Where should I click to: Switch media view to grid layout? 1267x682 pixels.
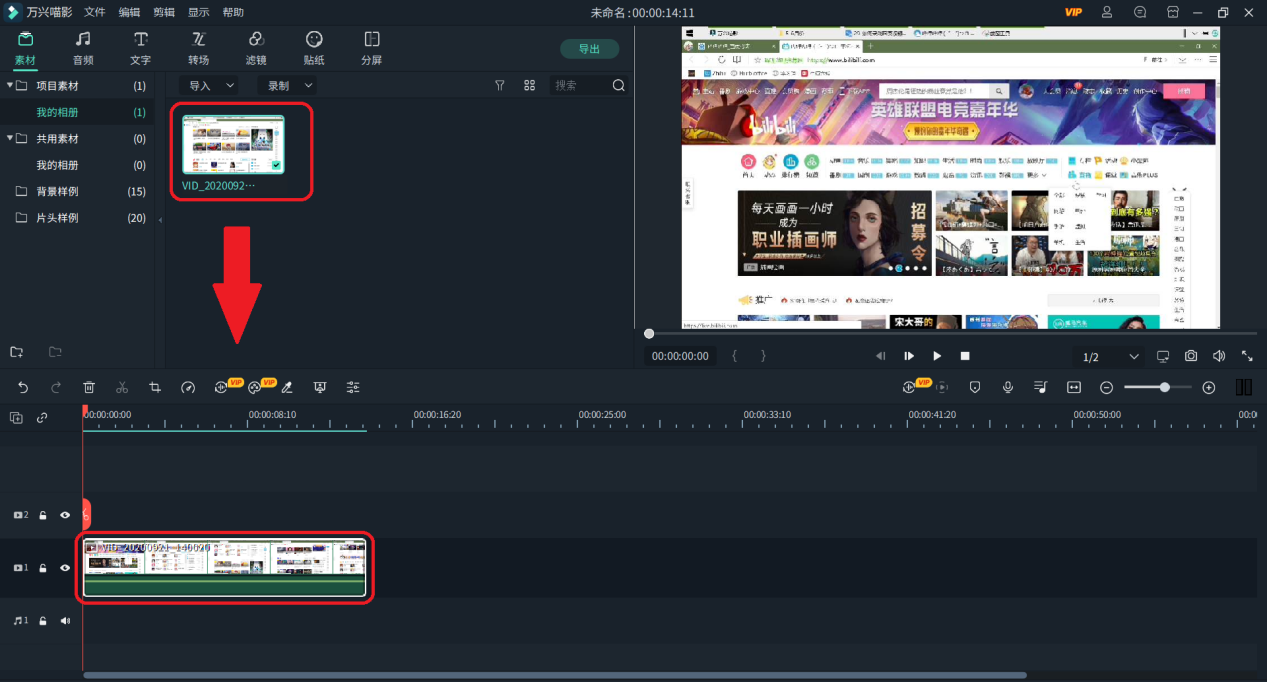[x=530, y=86]
